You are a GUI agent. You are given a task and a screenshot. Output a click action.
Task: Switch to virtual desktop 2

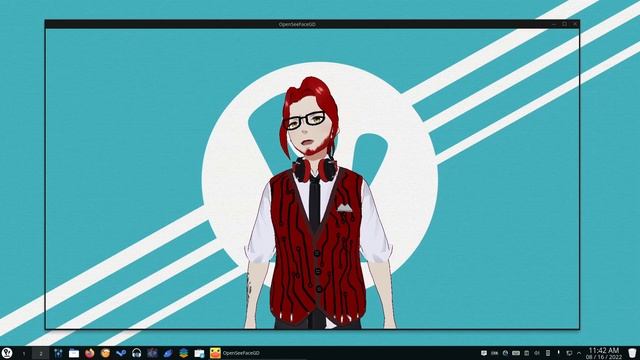coord(40,353)
